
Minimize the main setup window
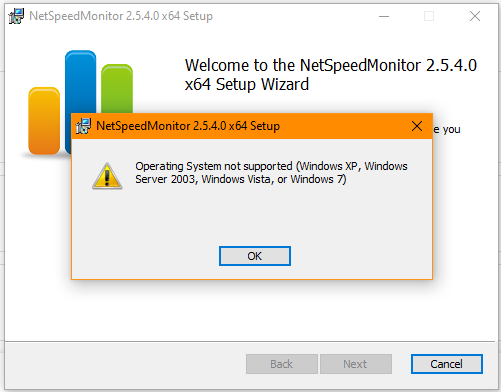(x=384, y=16)
